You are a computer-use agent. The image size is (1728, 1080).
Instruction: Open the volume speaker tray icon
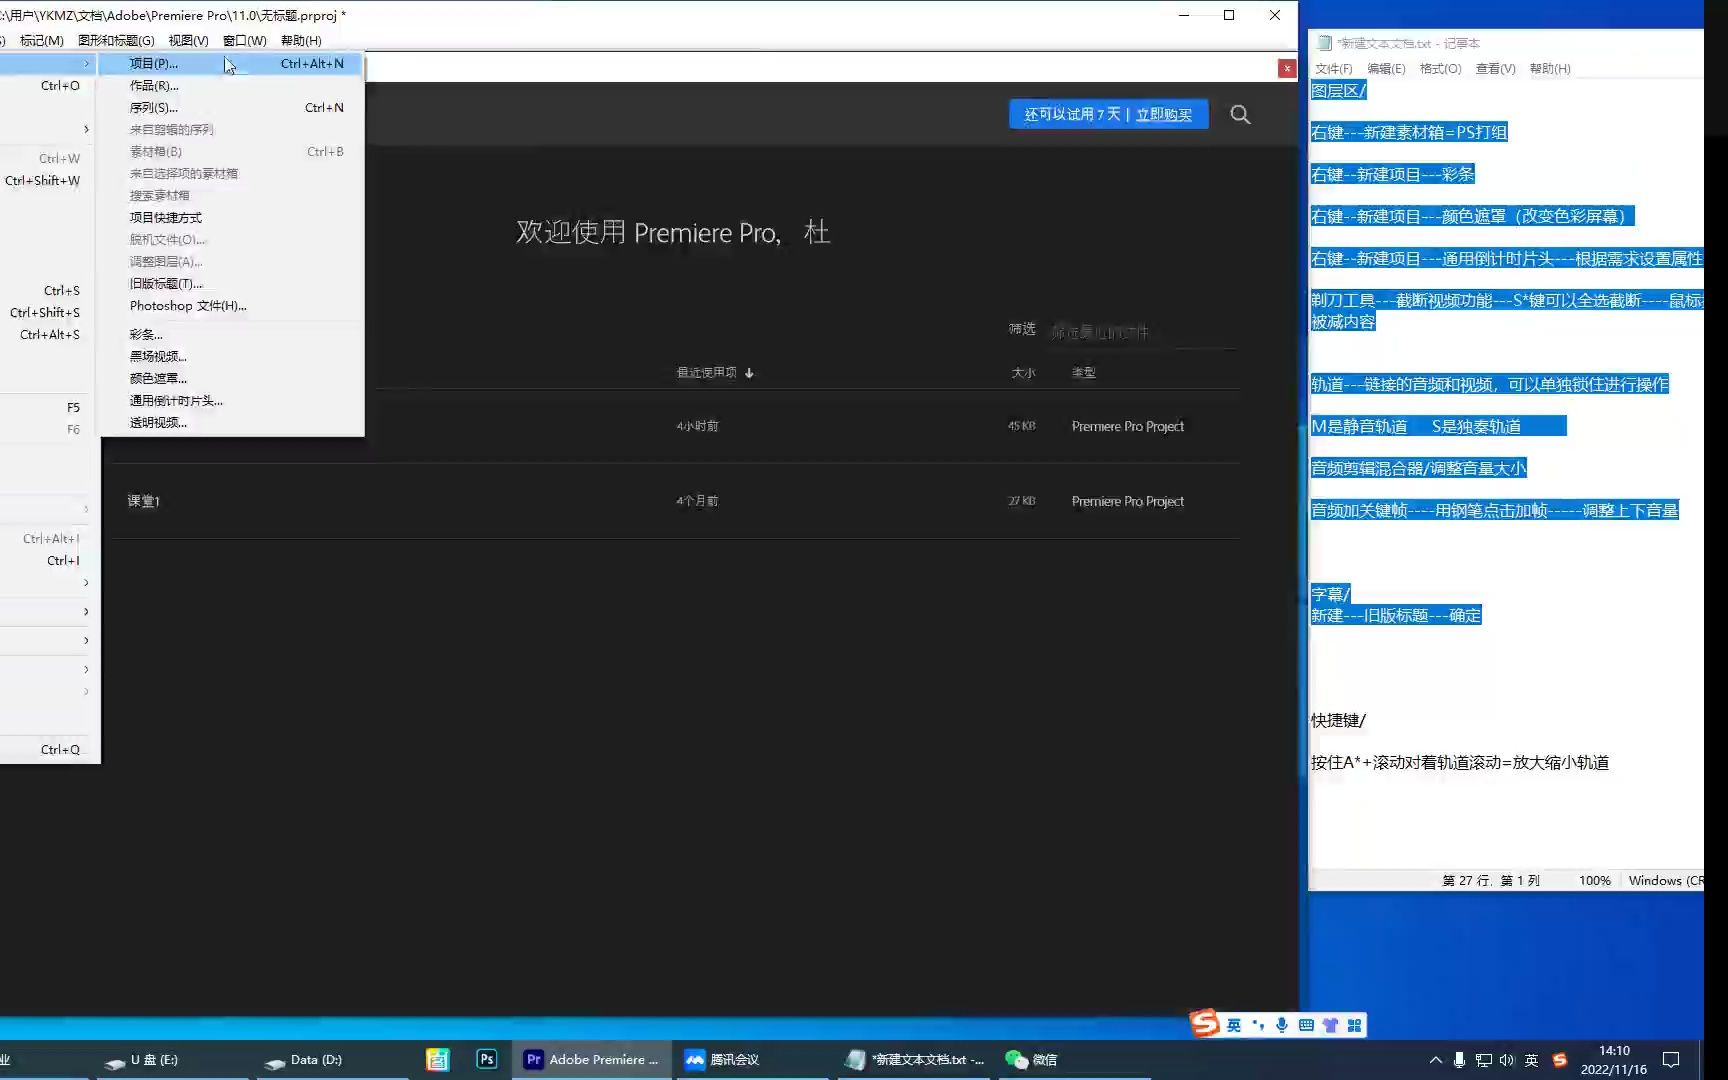point(1507,1060)
